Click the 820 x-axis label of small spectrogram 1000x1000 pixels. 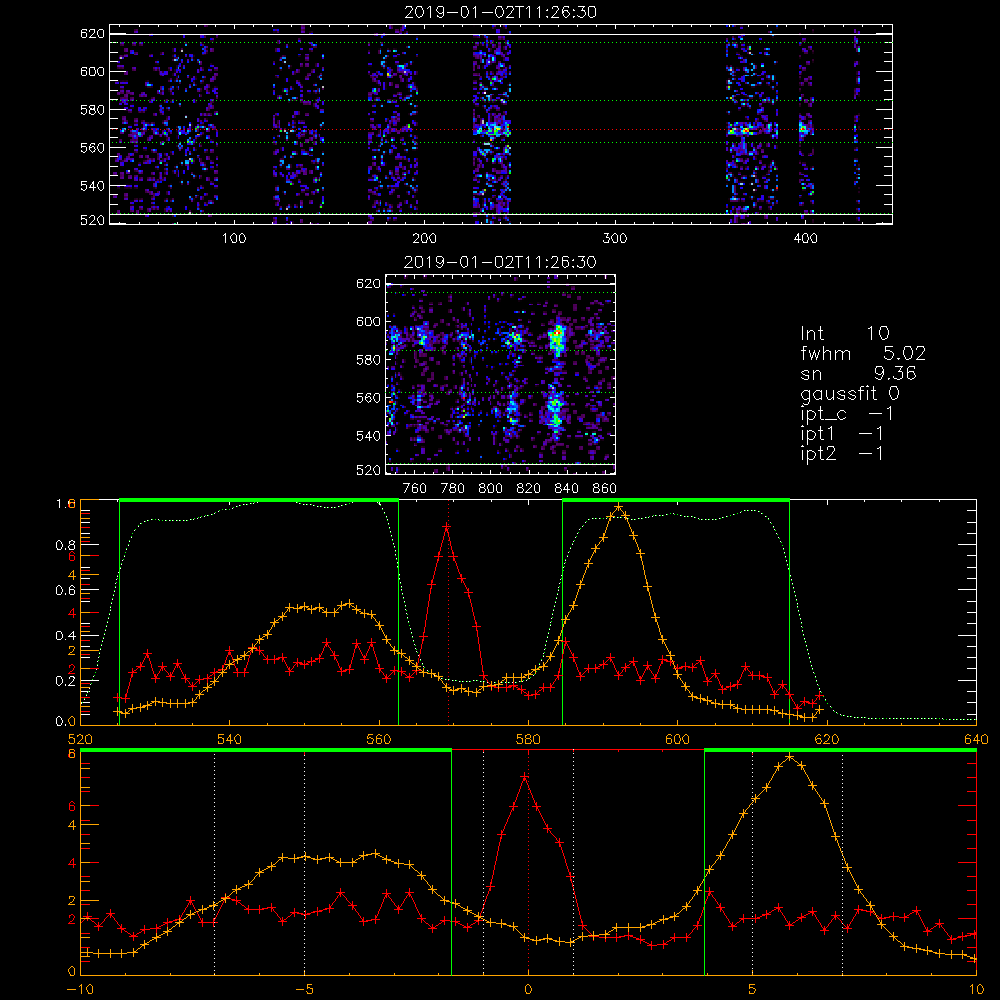pyautogui.click(x=529, y=489)
